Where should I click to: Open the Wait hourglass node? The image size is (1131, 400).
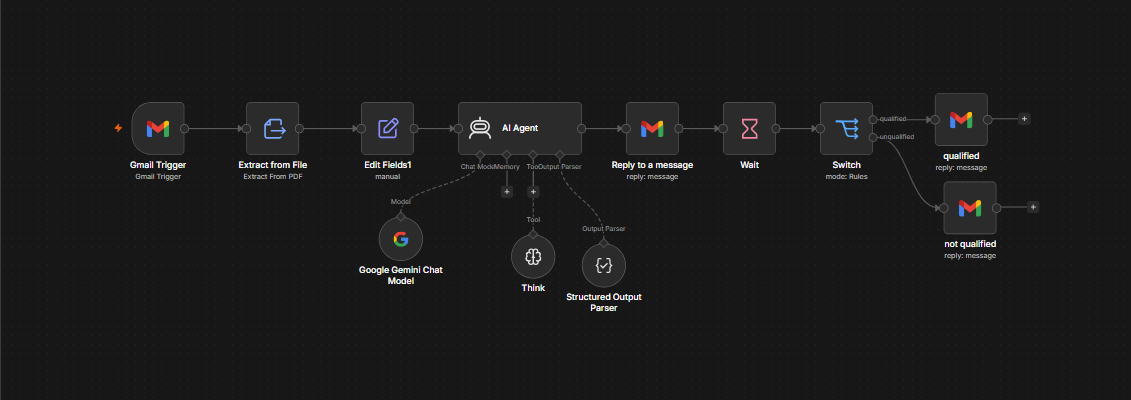749,128
